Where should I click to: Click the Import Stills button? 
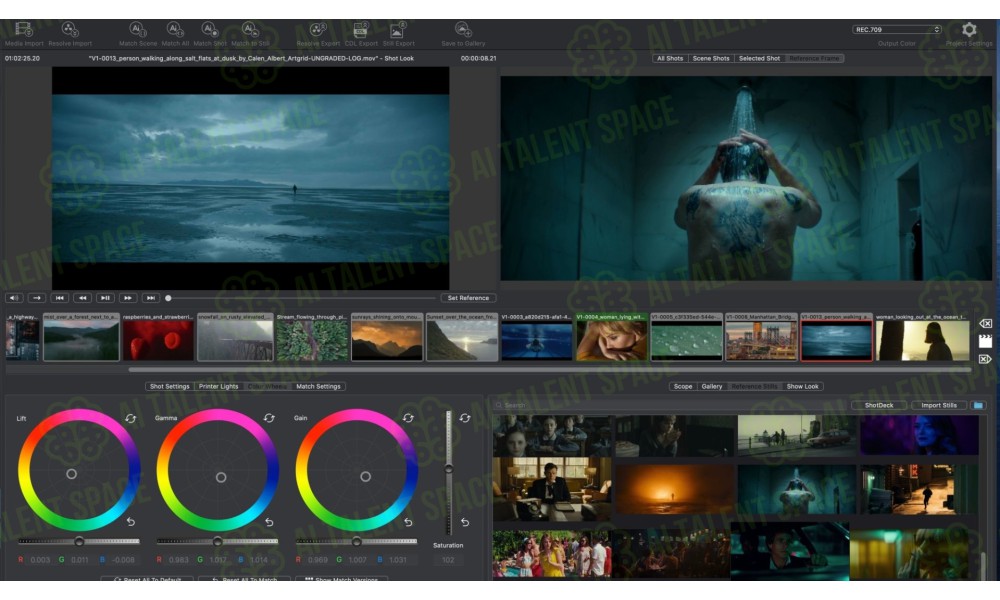click(x=939, y=406)
